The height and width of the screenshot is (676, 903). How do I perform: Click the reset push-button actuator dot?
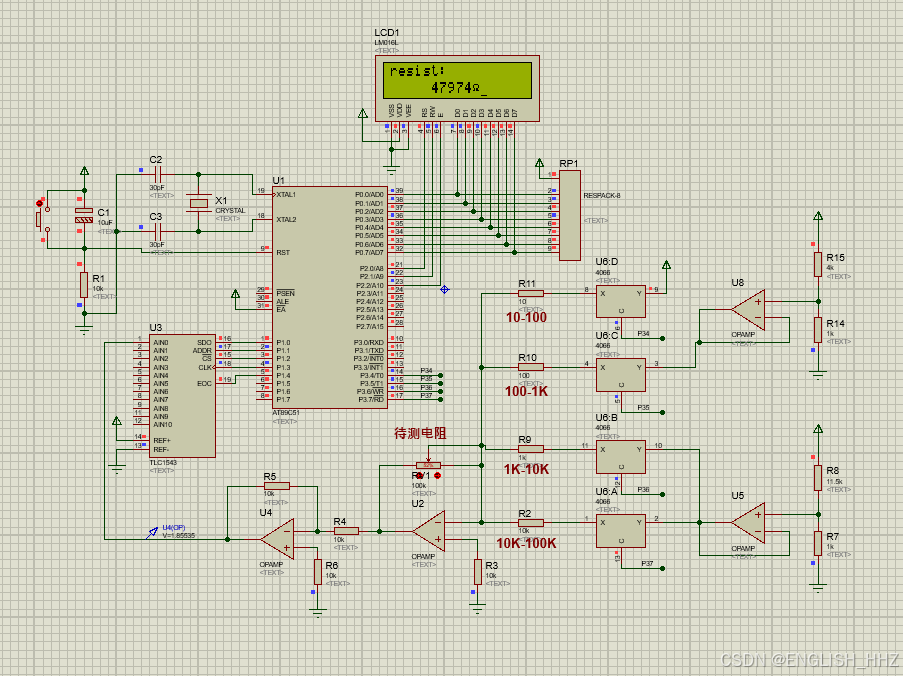(x=39, y=203)
